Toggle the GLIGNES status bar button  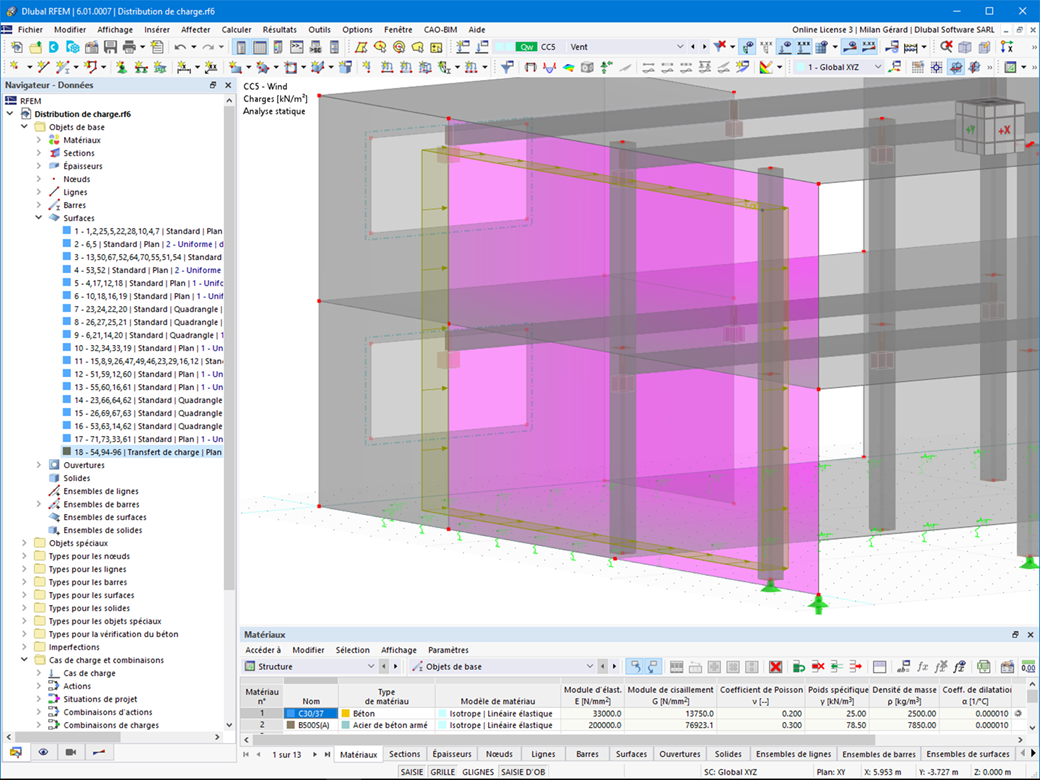(x=478, y=771)
